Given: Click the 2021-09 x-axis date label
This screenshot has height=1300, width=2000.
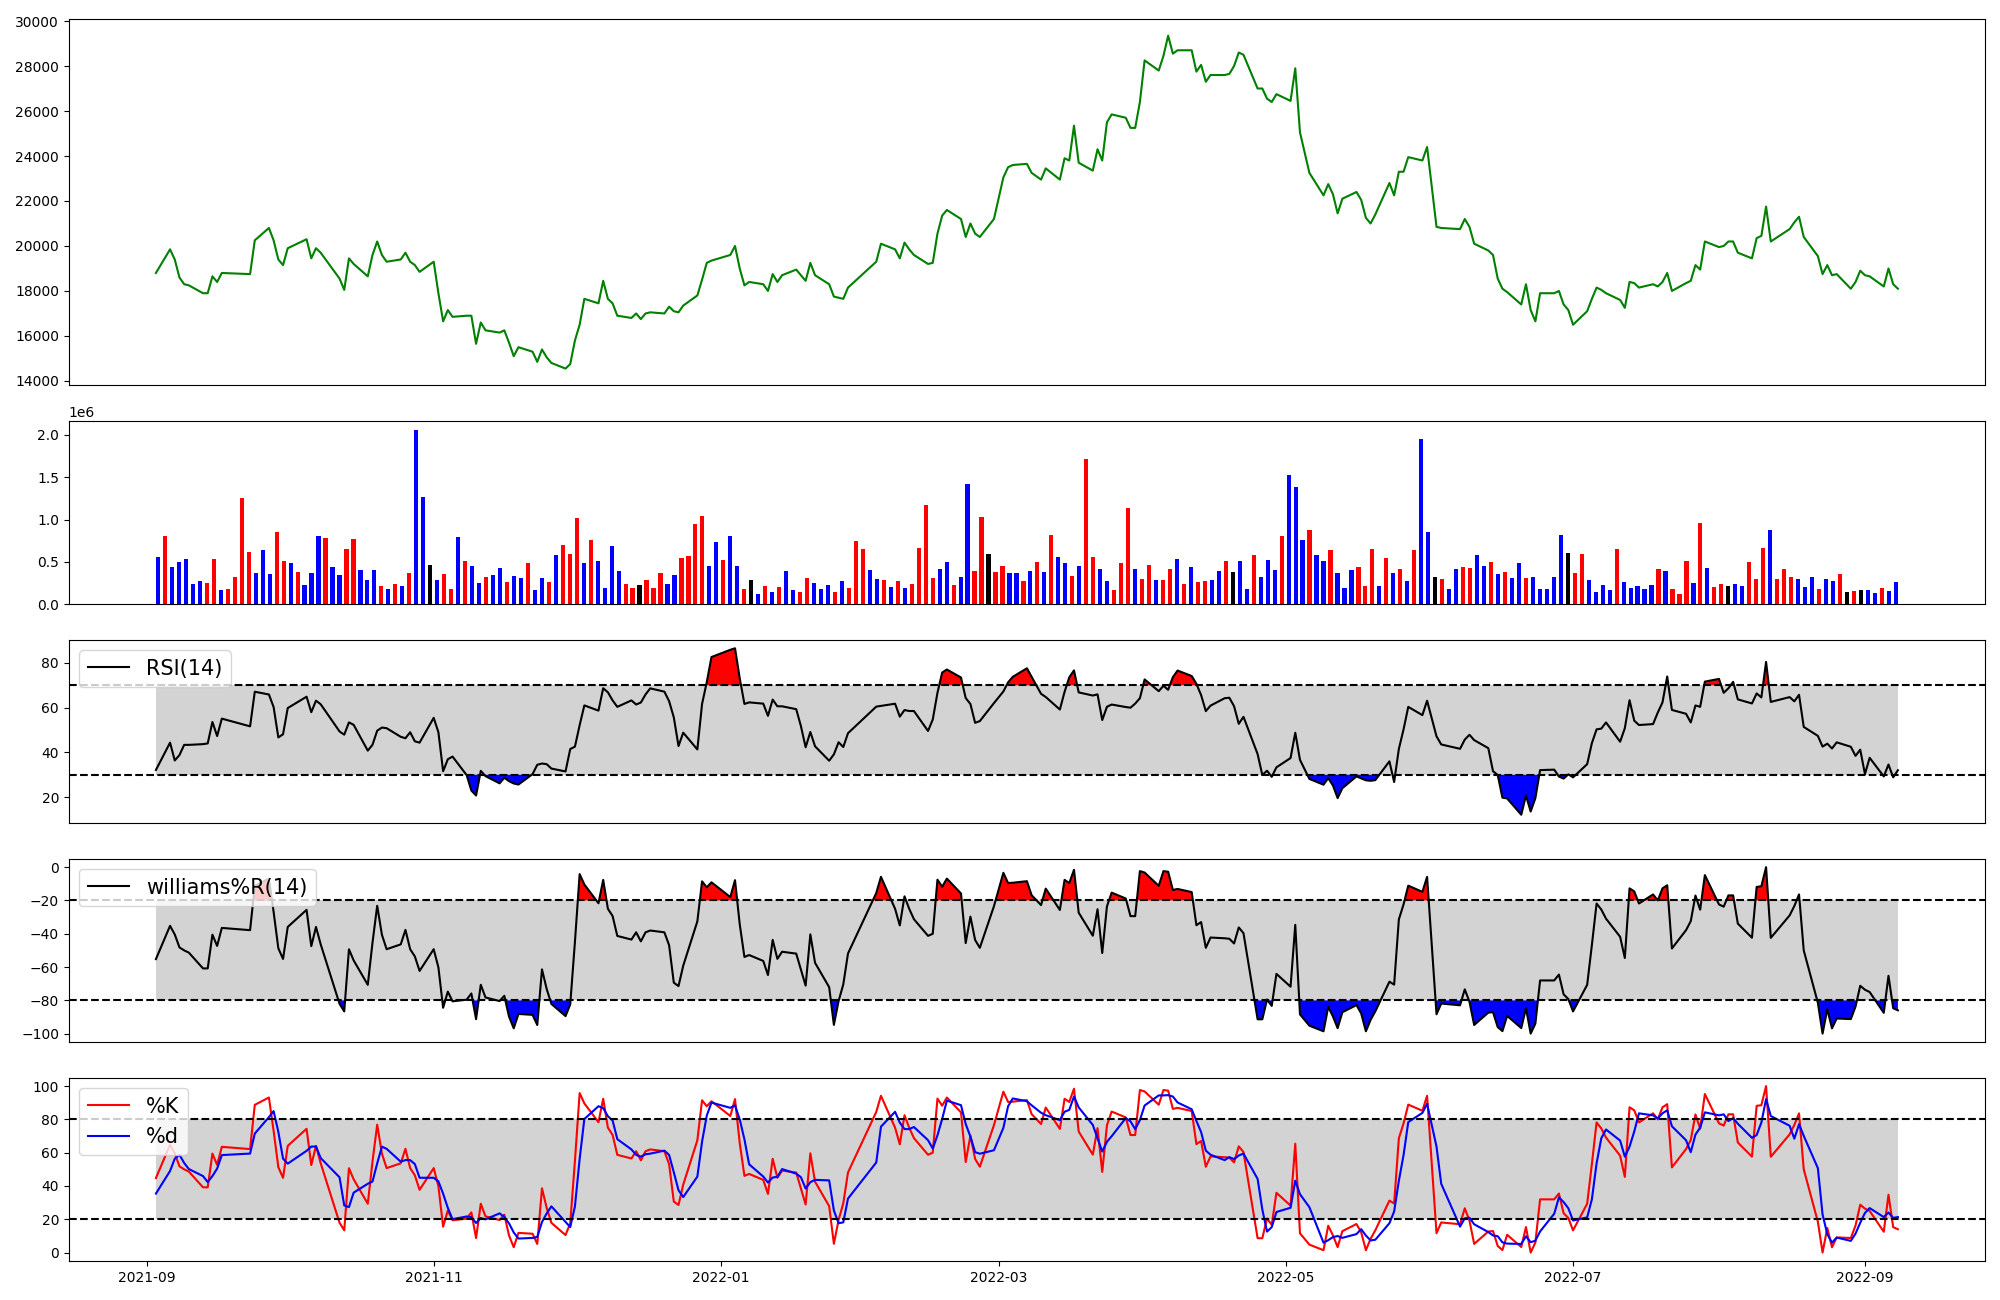Looking at the screenshot, I should pos(148,1276).
